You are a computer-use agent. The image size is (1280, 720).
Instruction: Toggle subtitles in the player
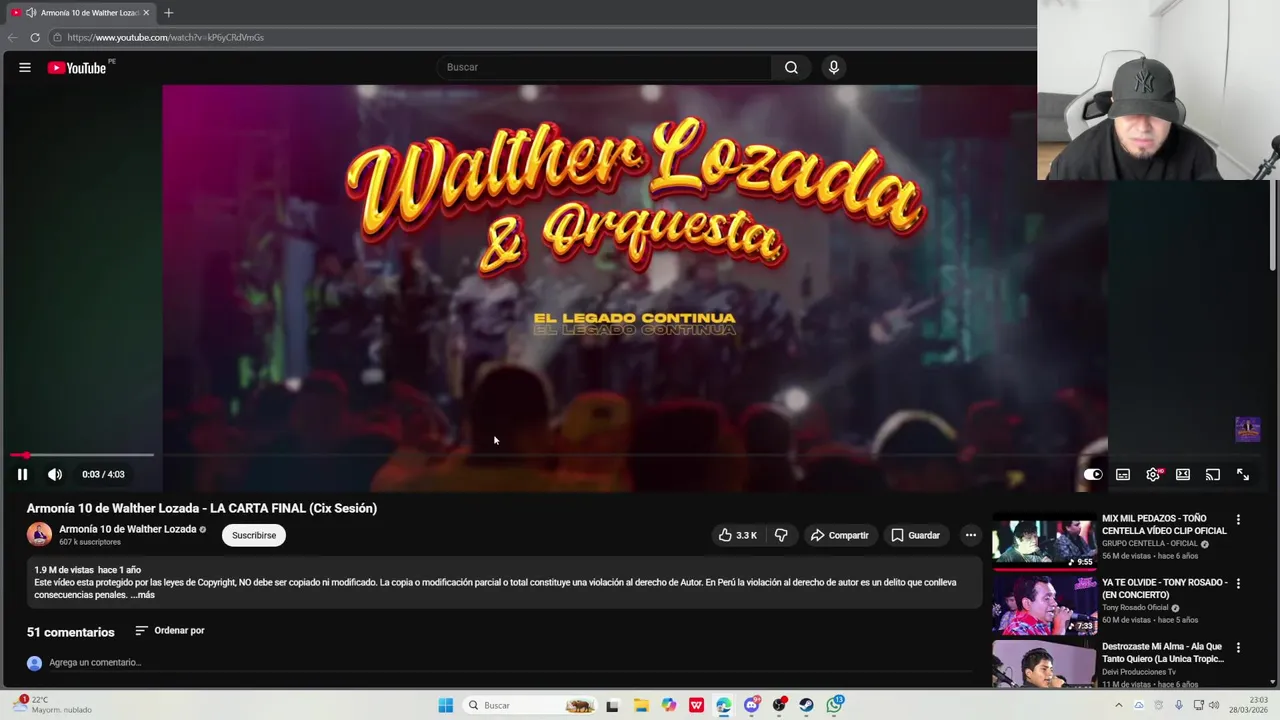[x=1123, y=474]
